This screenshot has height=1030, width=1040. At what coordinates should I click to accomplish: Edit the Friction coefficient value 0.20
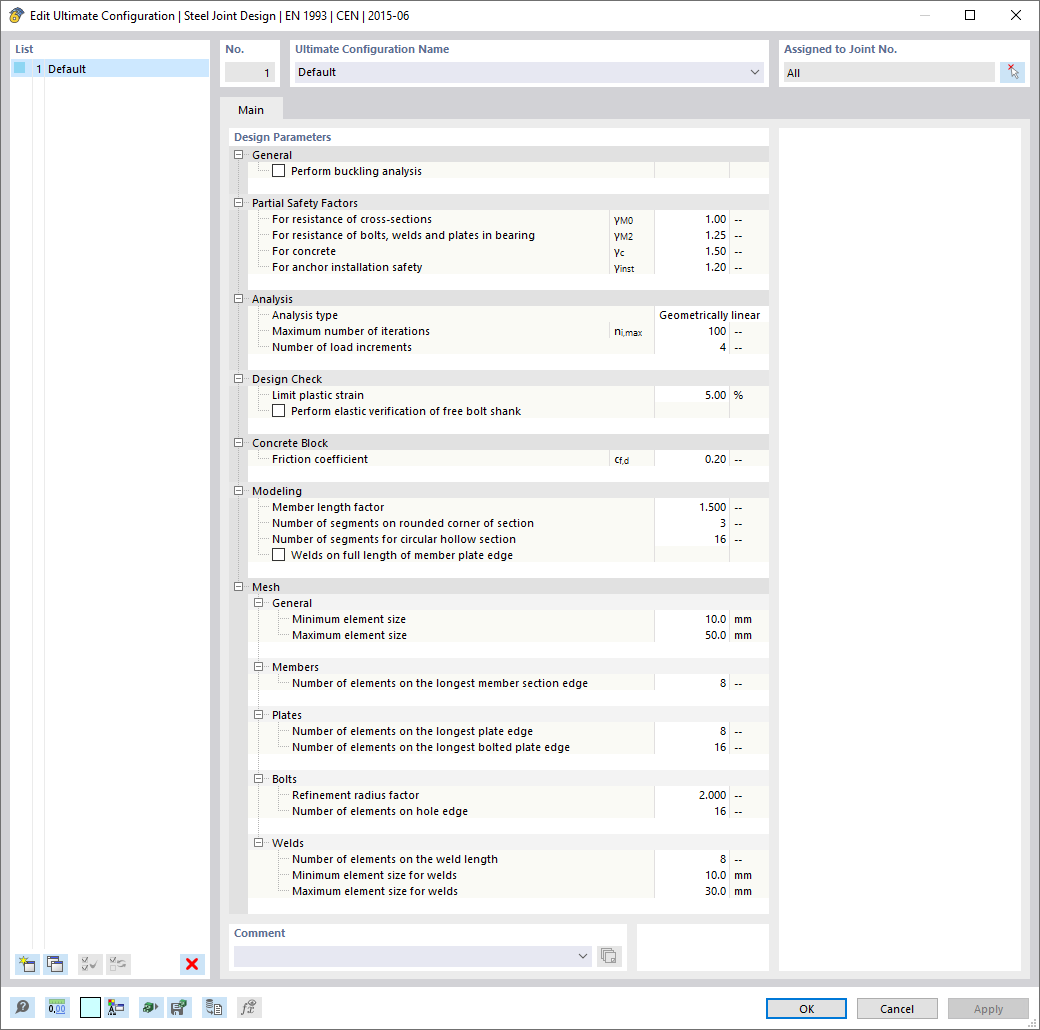tap(691, 459)
